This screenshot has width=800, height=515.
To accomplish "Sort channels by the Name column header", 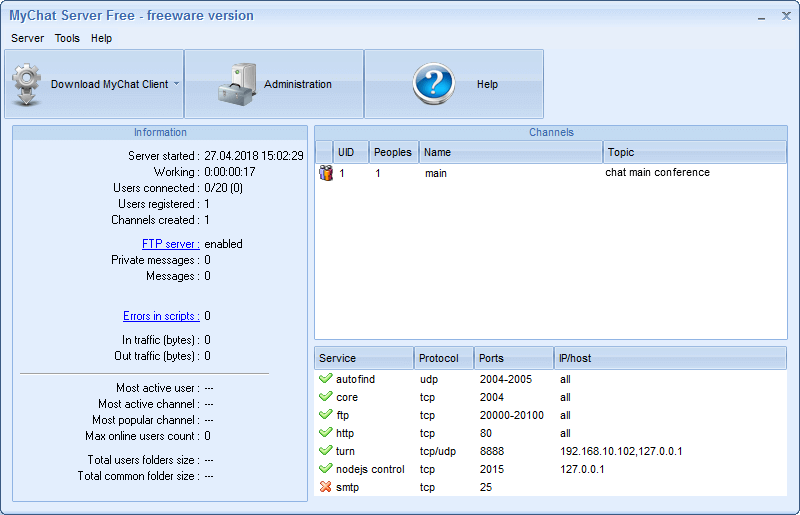I will tap(510, 153).
